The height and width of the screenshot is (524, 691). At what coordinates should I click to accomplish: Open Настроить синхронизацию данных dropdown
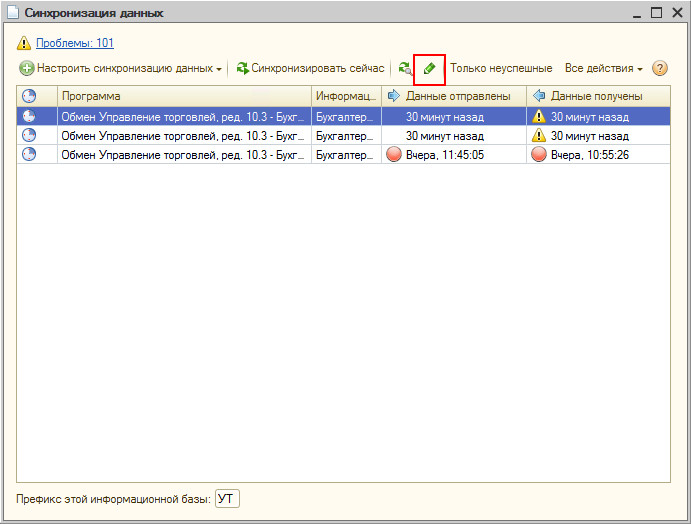pos(120,68)
